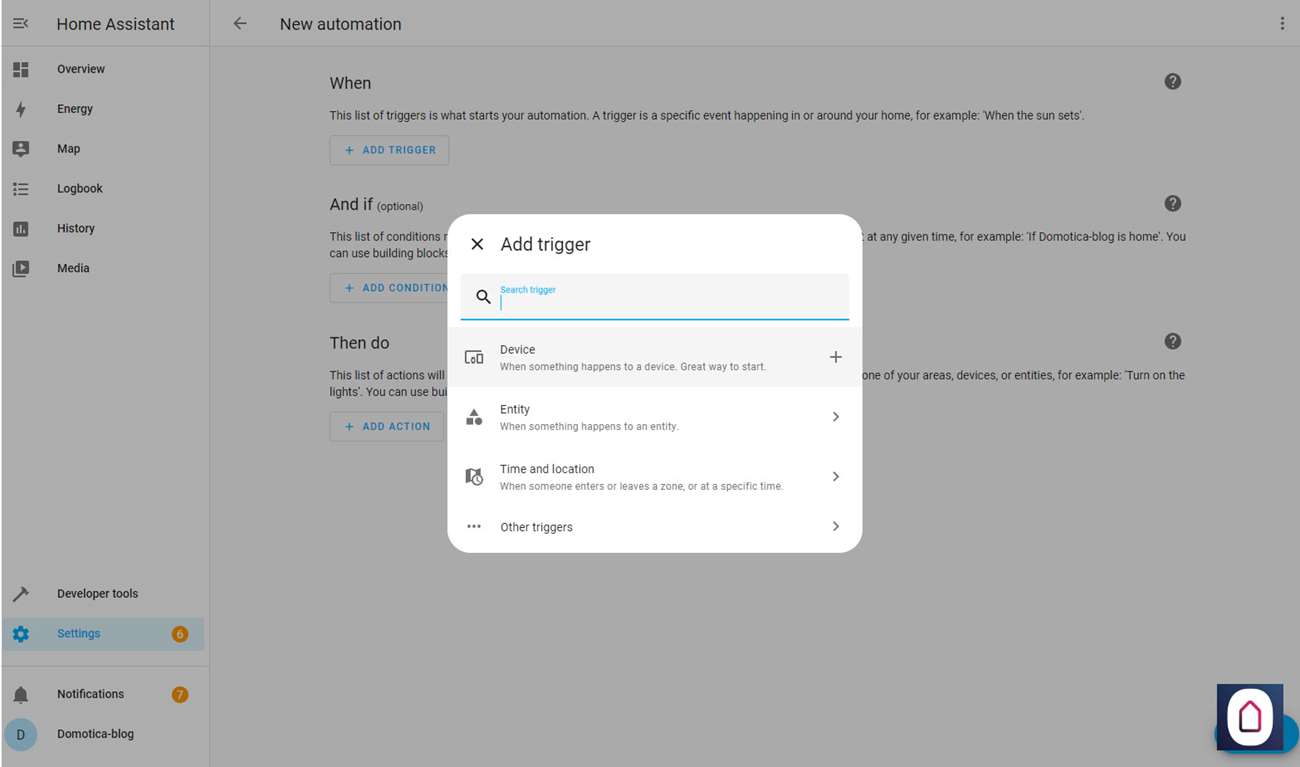
Task: Open History from the sidebar
Action: [x=76, y=229]
